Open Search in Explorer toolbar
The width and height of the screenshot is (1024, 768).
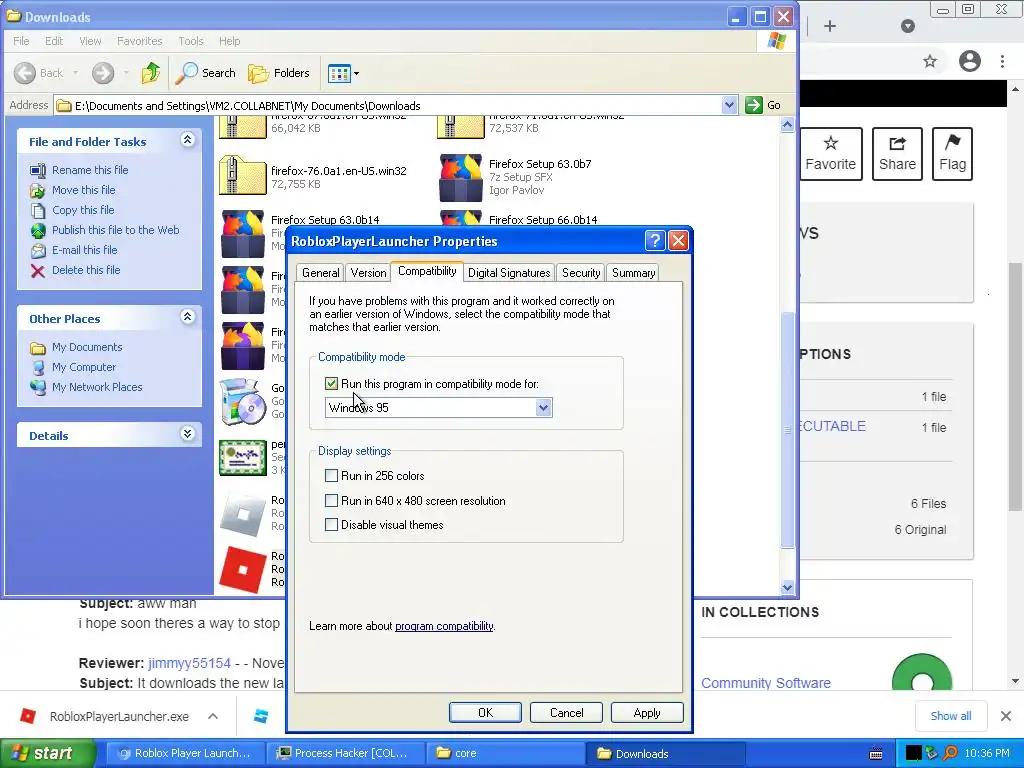(205, 73)
